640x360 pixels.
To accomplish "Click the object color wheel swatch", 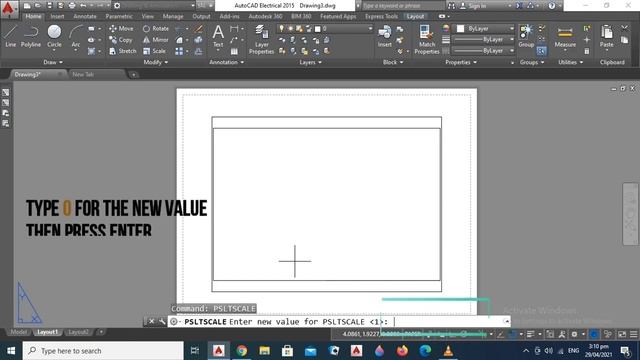I will pos(446,29).
